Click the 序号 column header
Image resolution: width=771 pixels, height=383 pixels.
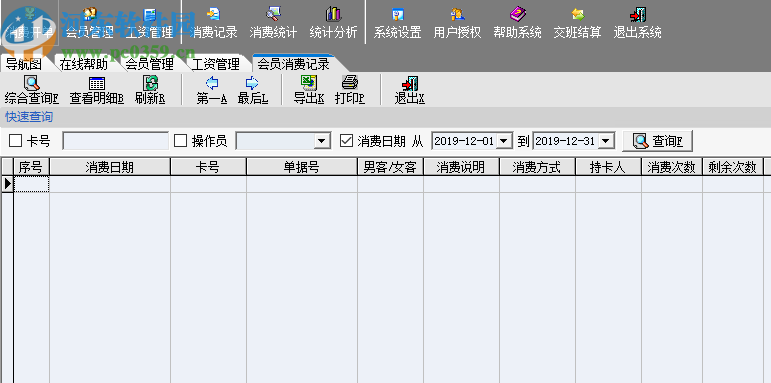tap(31, 167)
